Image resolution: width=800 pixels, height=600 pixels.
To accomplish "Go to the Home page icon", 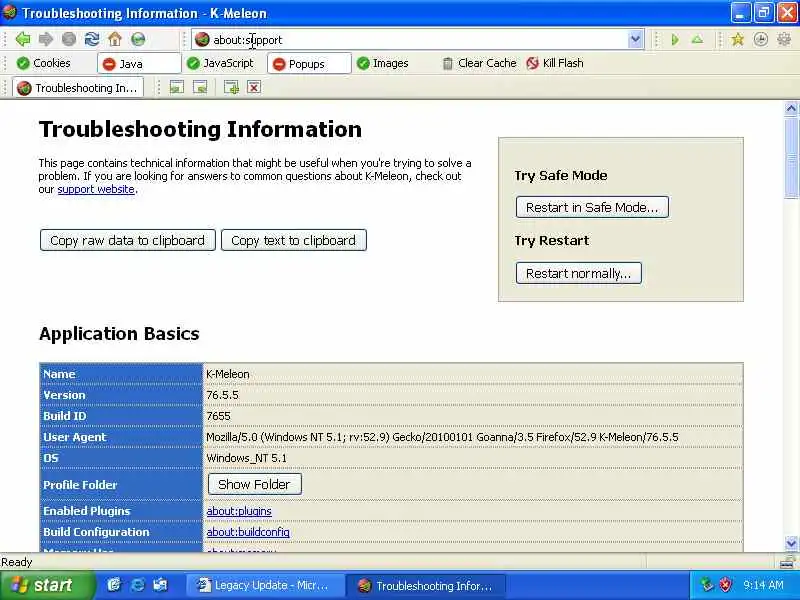I will [x=115, y=39].
